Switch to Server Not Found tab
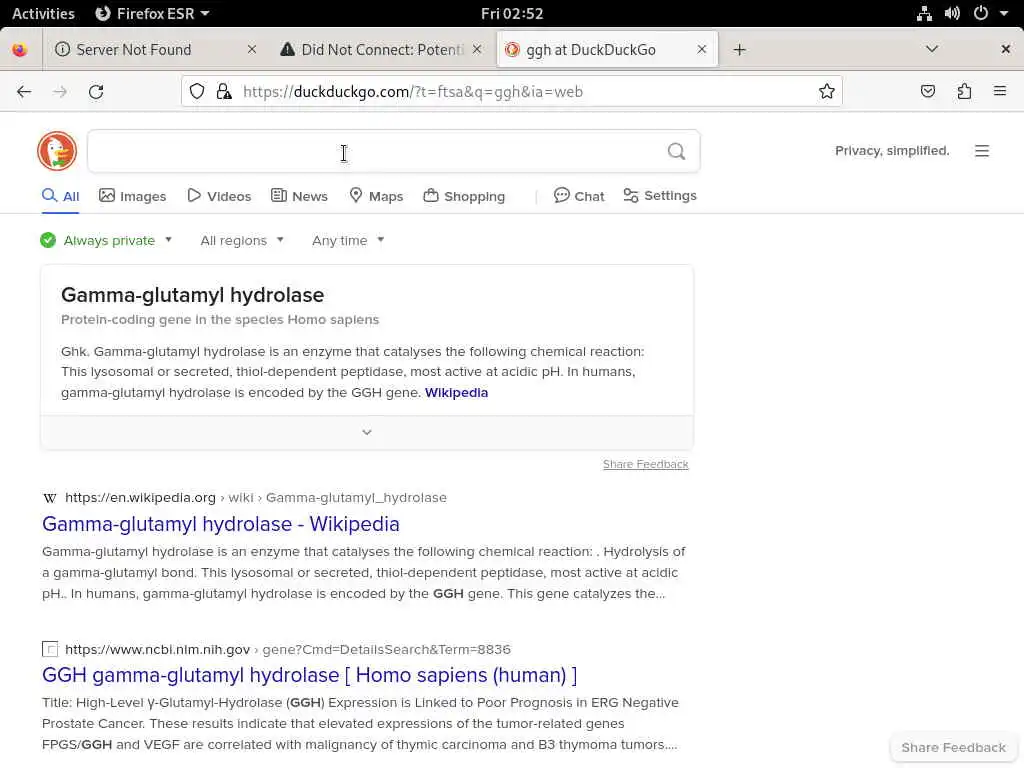The image size is (1024, 768). coord(155,50)
